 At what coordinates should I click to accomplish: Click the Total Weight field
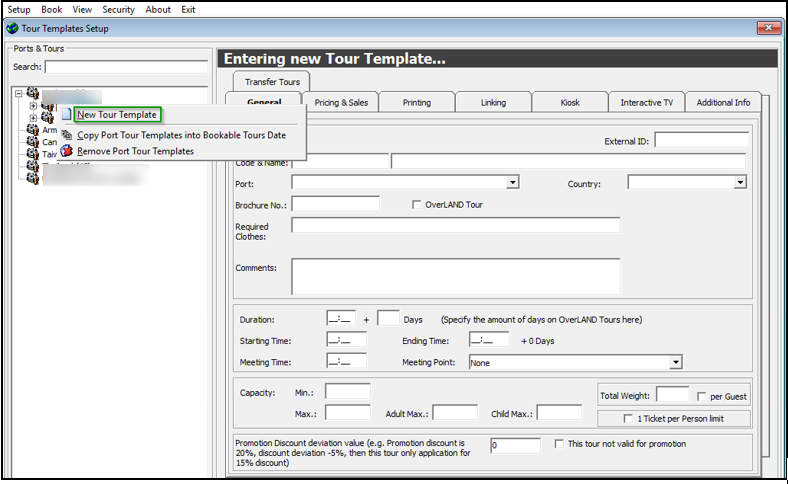(673, 395)
